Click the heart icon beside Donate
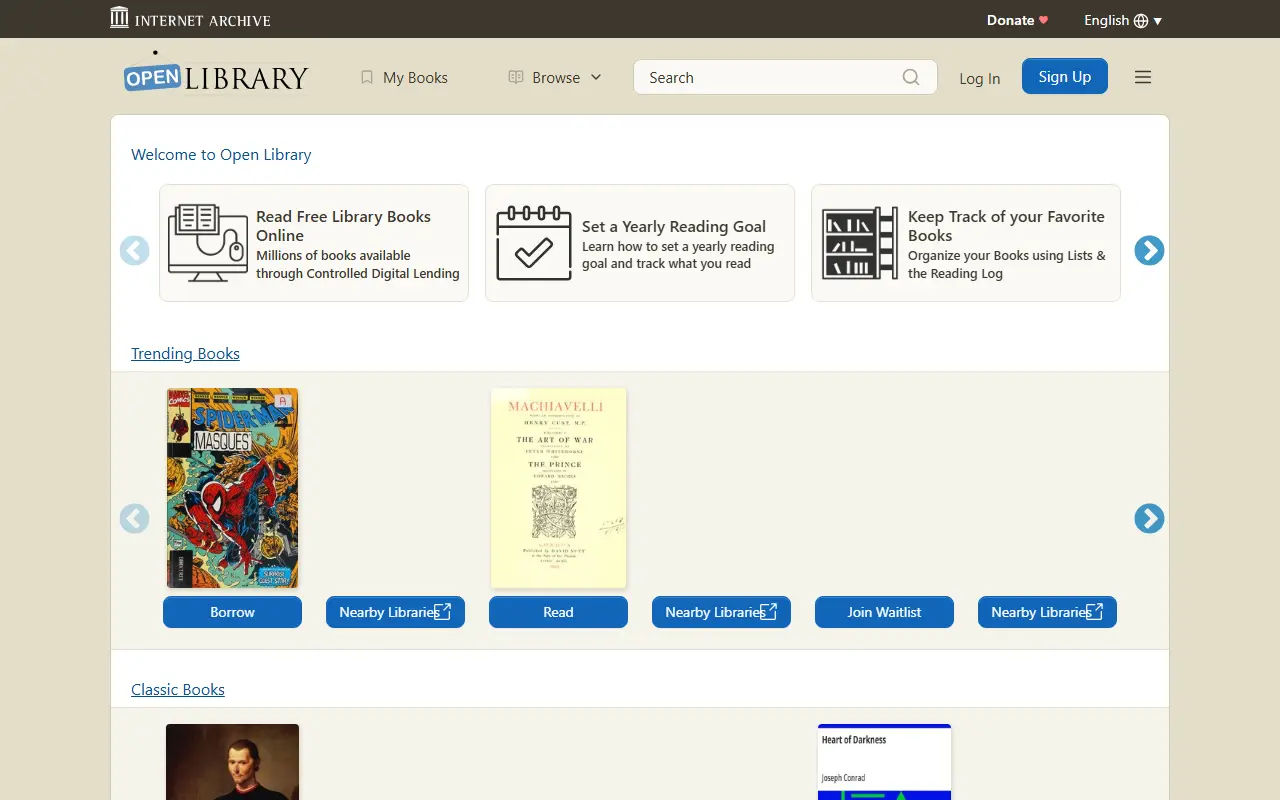This screenshot has width=1280, height=800. click(1044, 20)
